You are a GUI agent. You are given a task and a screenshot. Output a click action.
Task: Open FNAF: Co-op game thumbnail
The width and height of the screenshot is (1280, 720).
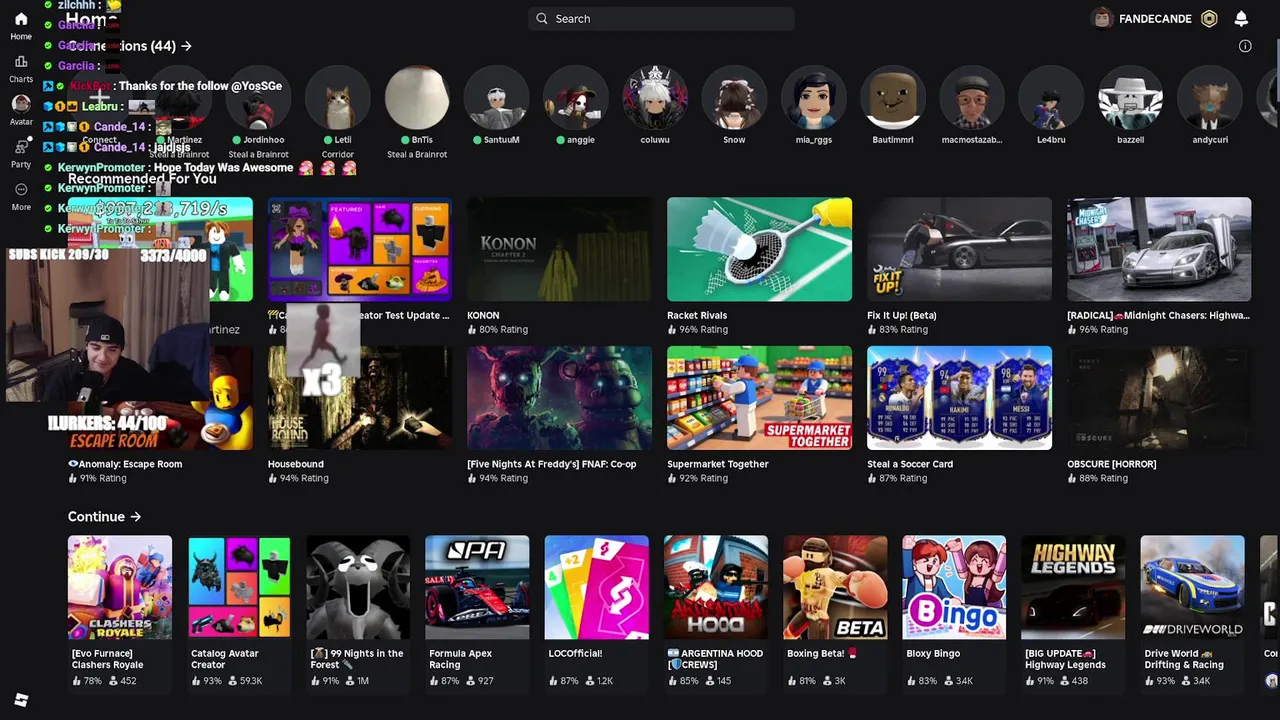point(559,398)
